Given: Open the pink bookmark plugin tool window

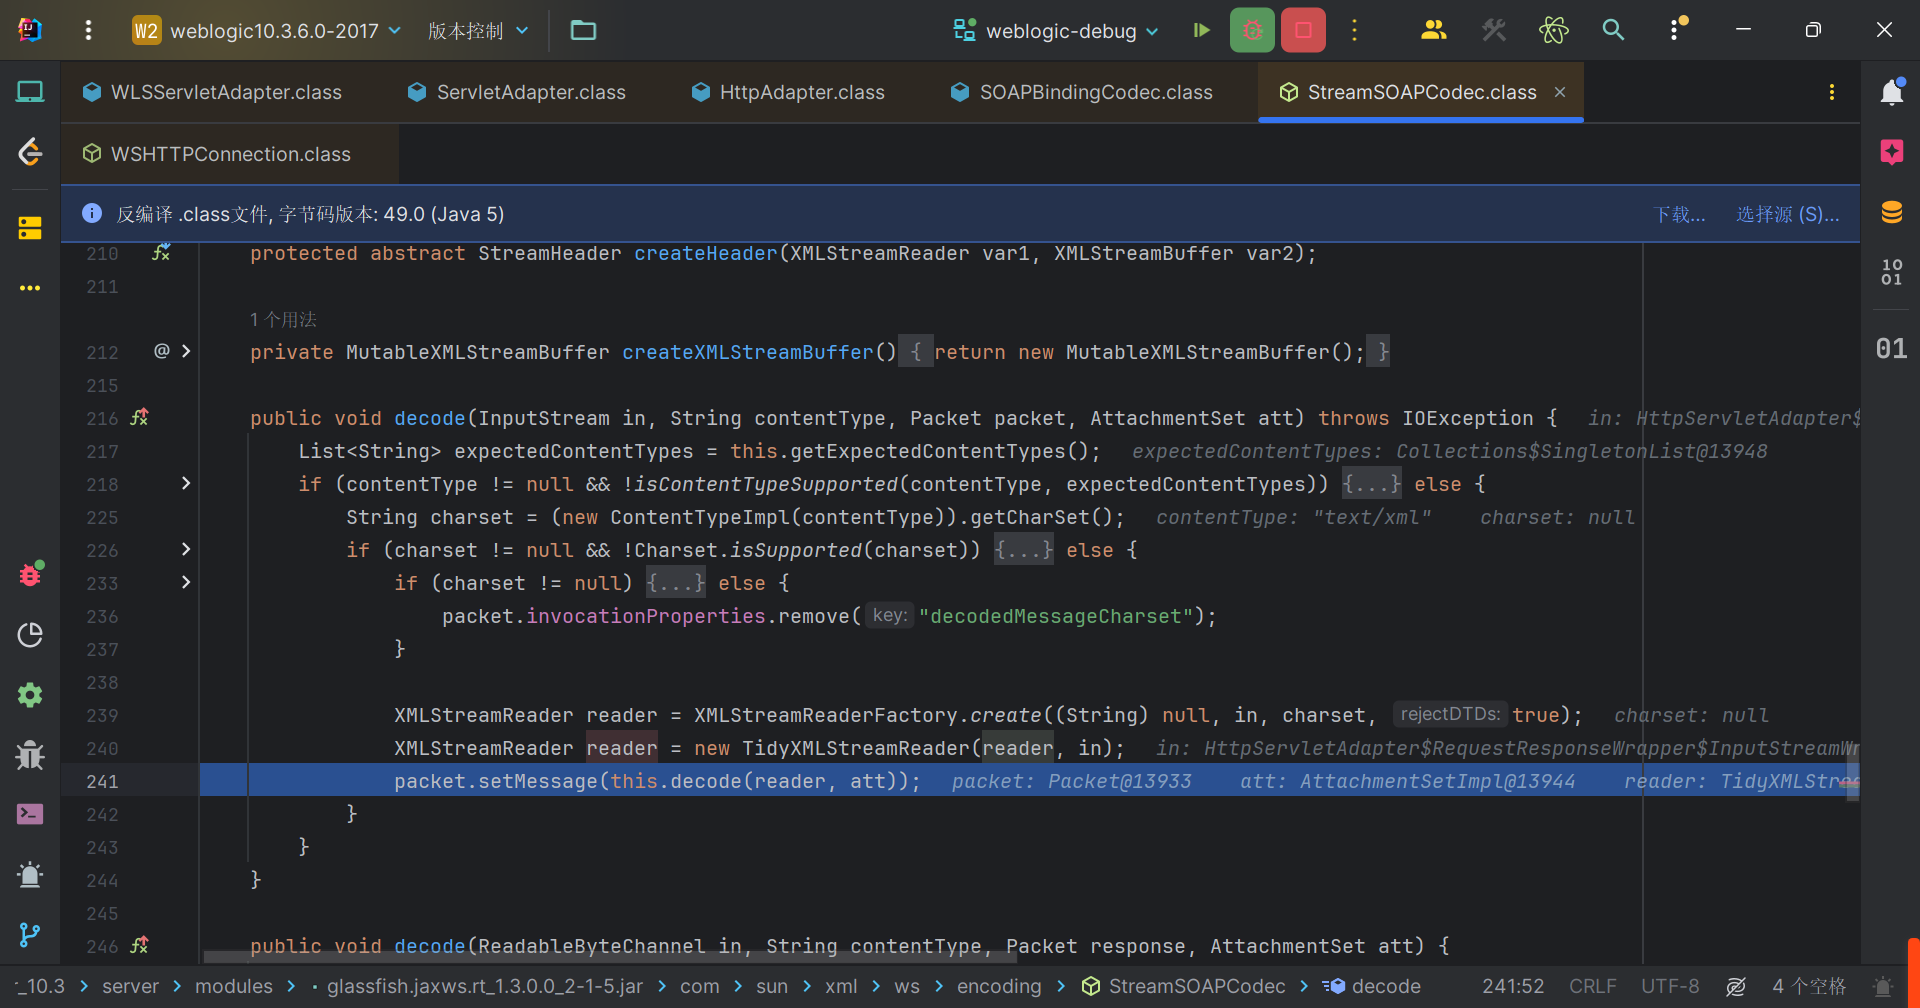Looking at the screenshot, I should click(1891, 152).
